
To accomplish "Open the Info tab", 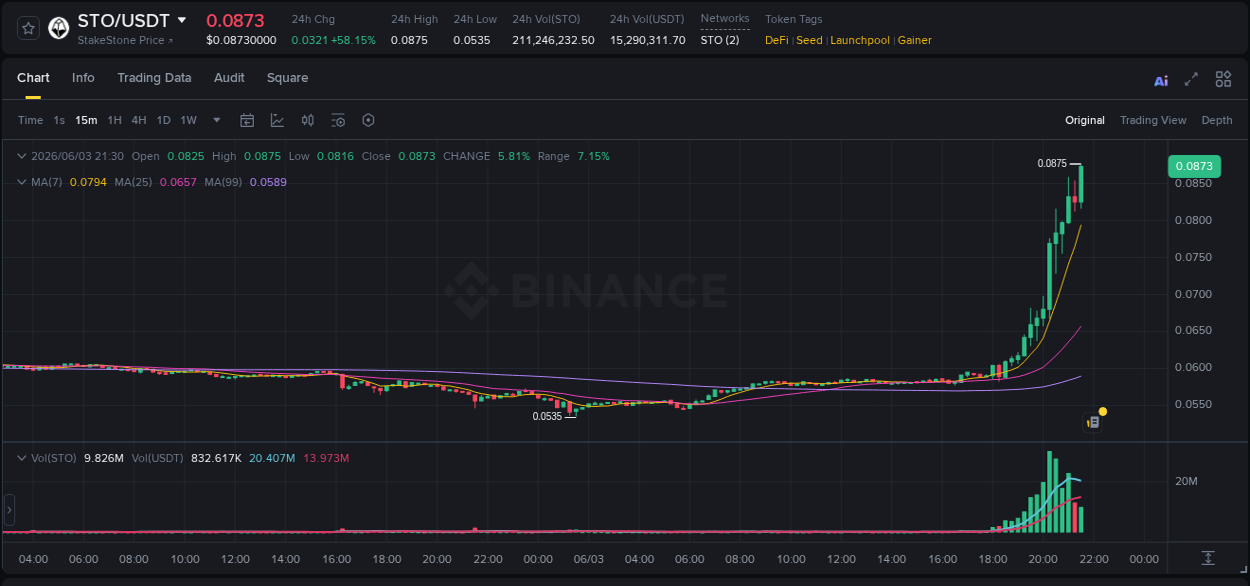I will point(83,78).
